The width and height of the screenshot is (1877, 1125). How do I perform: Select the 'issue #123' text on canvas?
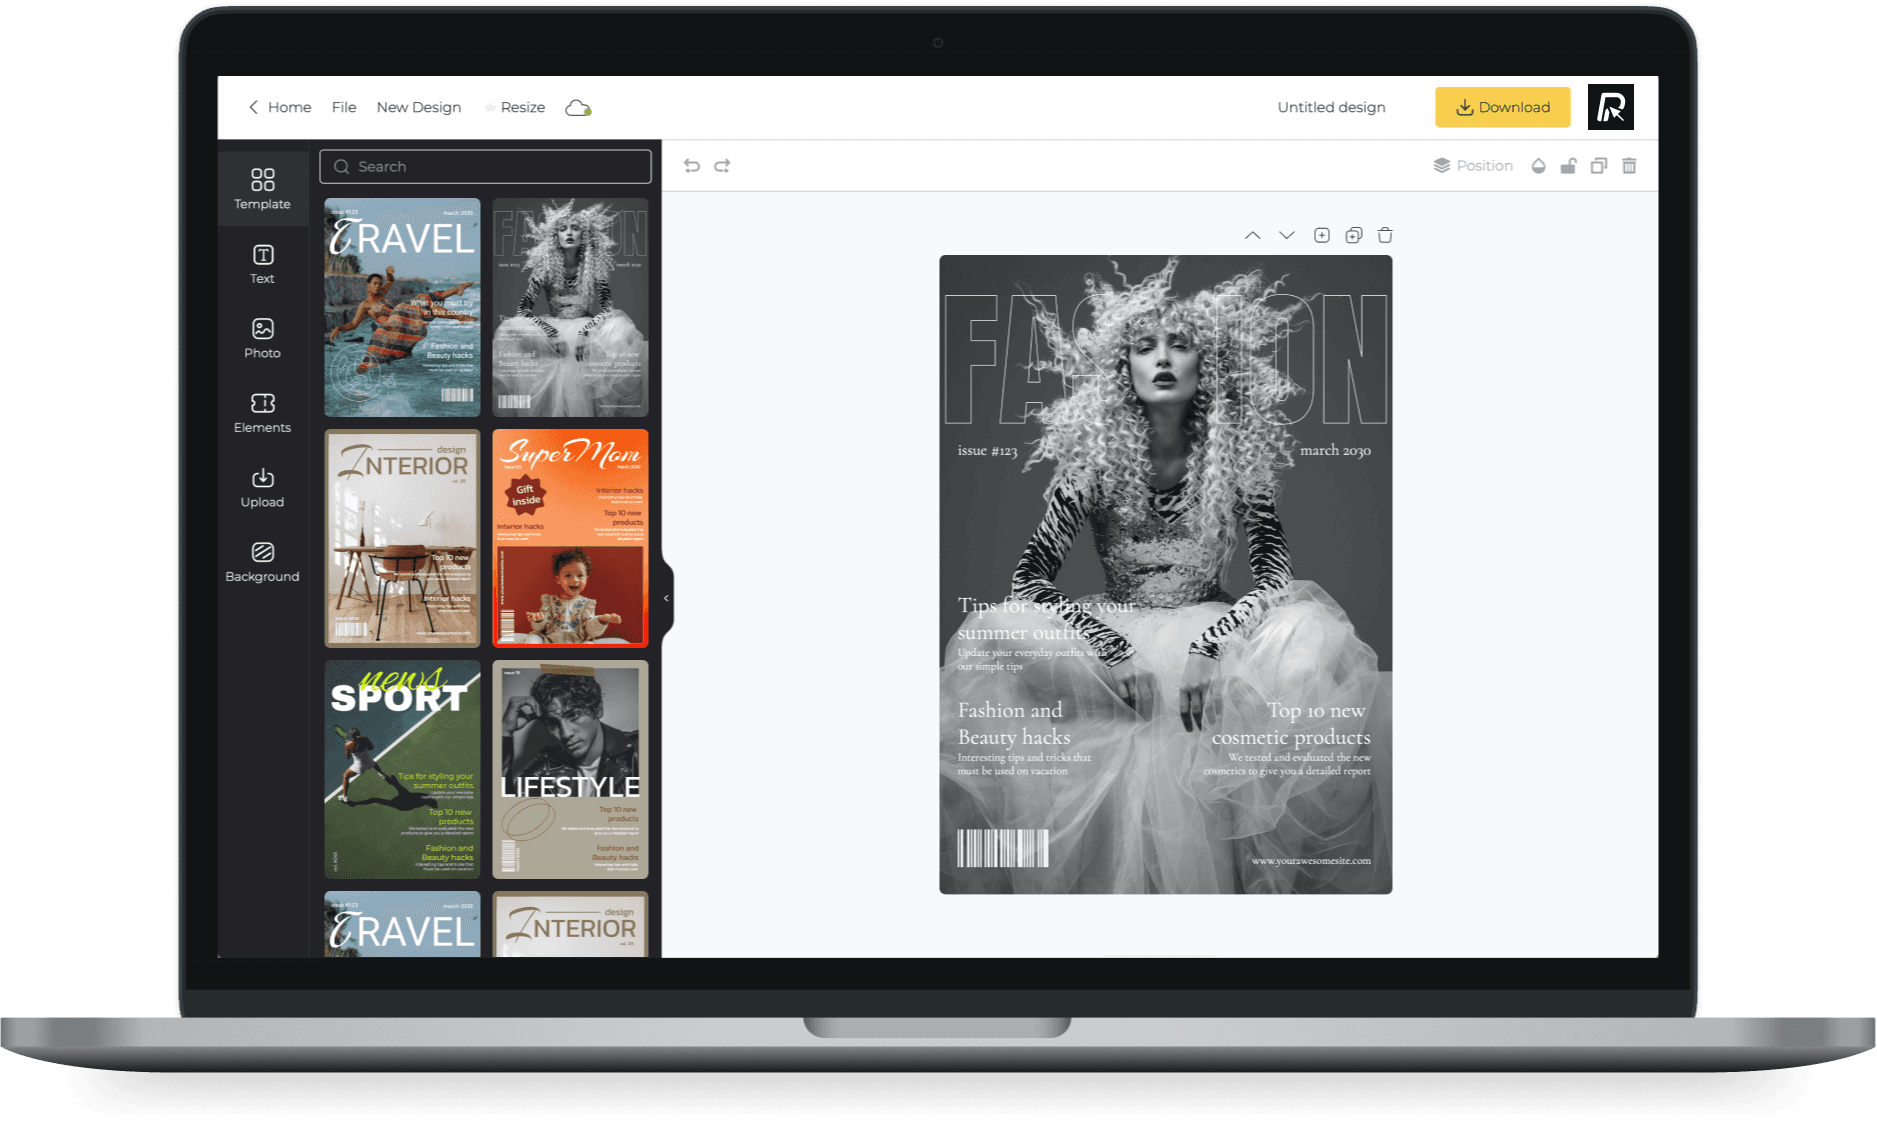[x=987, y=451]
